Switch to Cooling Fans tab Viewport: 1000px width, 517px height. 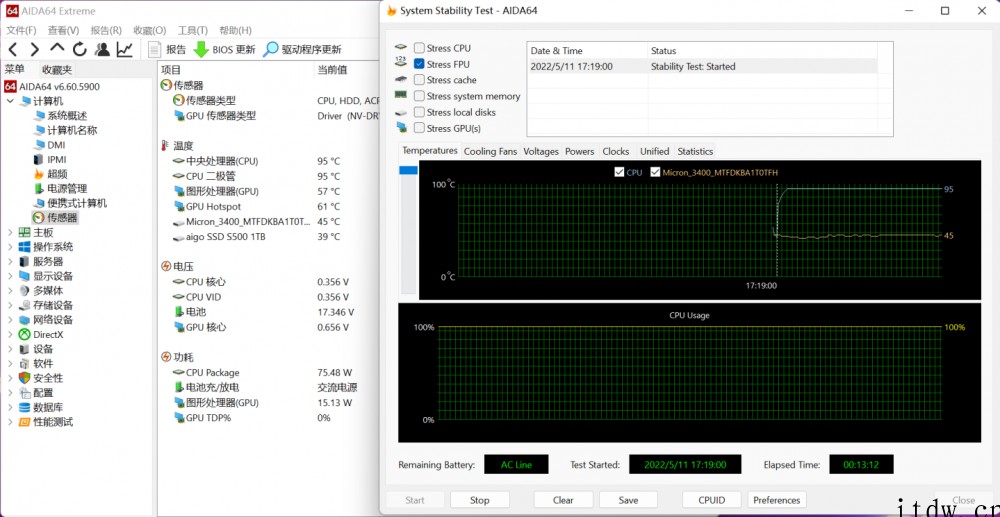coord(490,151)
